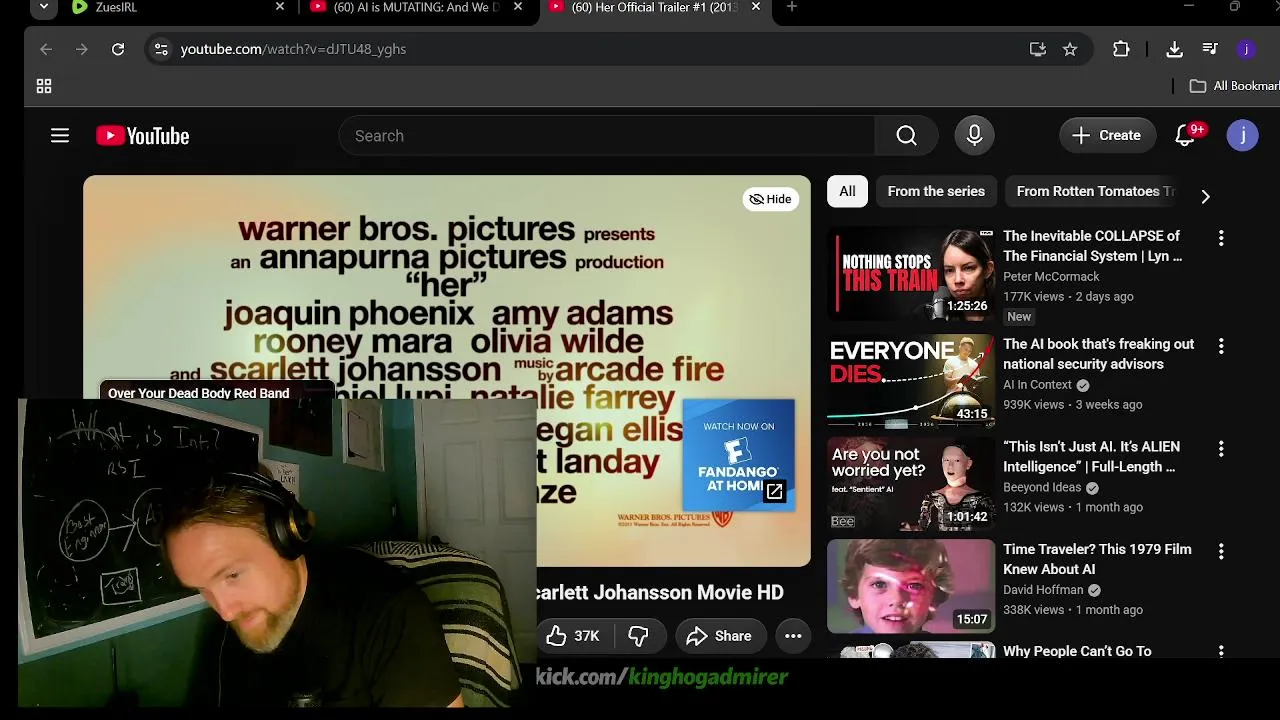Open the Fandango at Home external link
Image resolution: width=1280 pixels, height=720 pixels.
(x=739, y=455)
